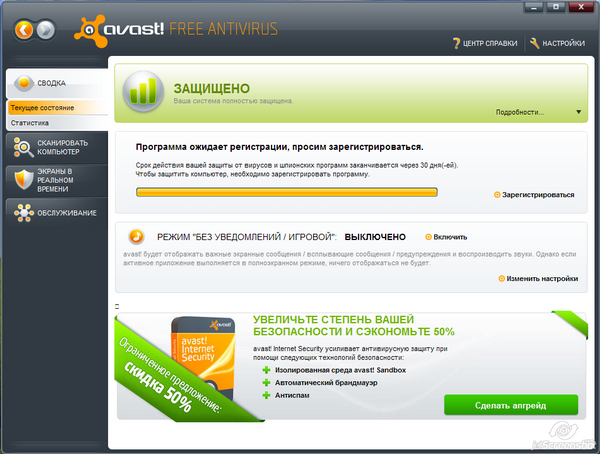Click the orange bullet beside Изменить настройки

coord(502,279)
